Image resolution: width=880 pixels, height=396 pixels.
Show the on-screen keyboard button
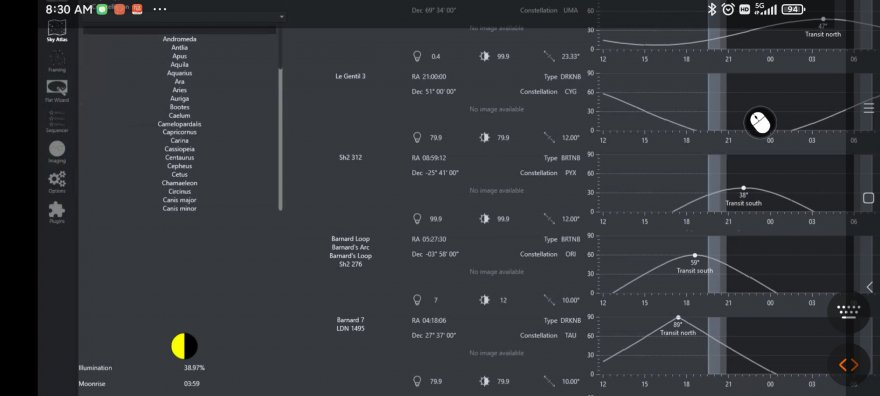pyautogui.click(x=849, y=309)
